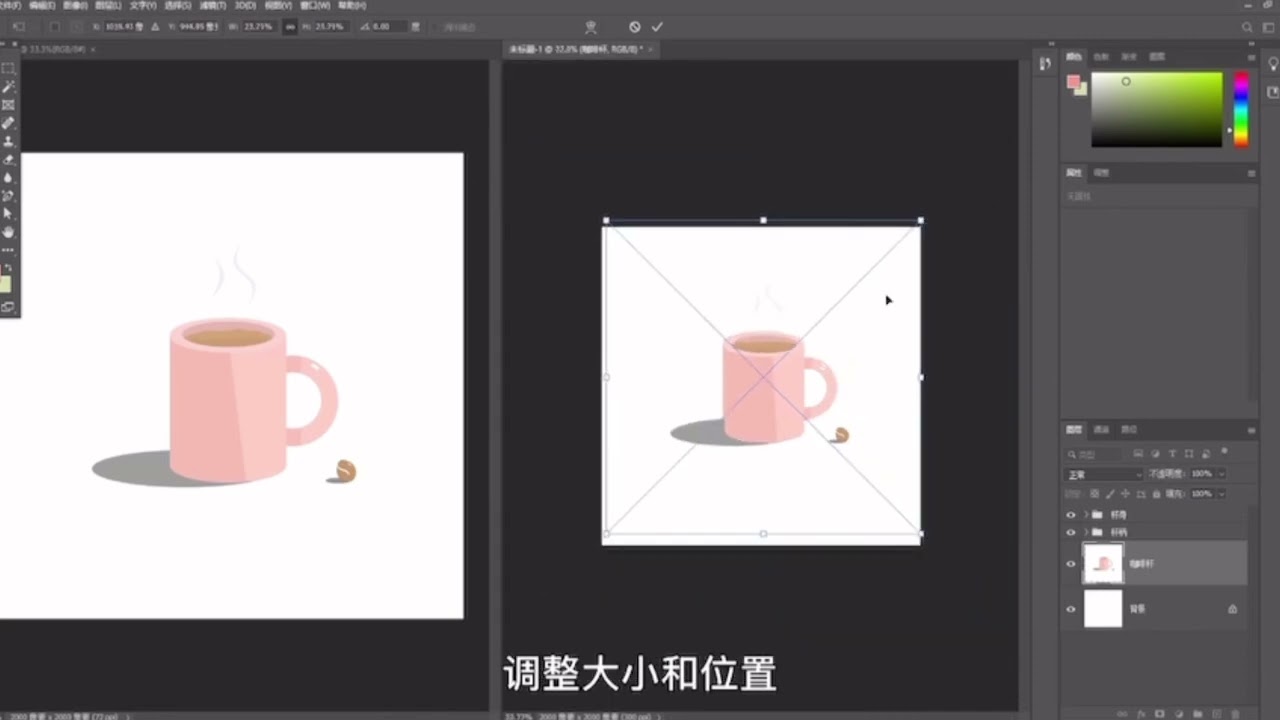Click the delete layer trash icon
This screenshot has width=1280, height=720.
1235,714
